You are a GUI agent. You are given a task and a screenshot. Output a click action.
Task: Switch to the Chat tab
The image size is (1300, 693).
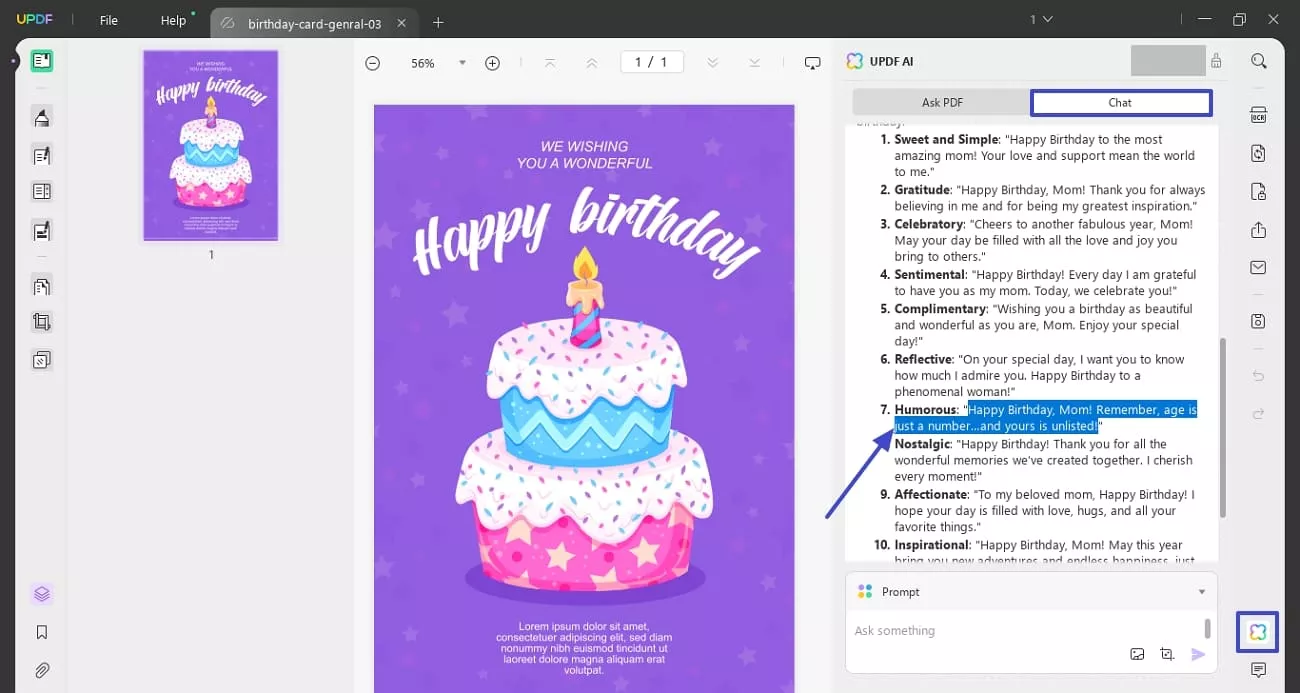[1120, 102]
